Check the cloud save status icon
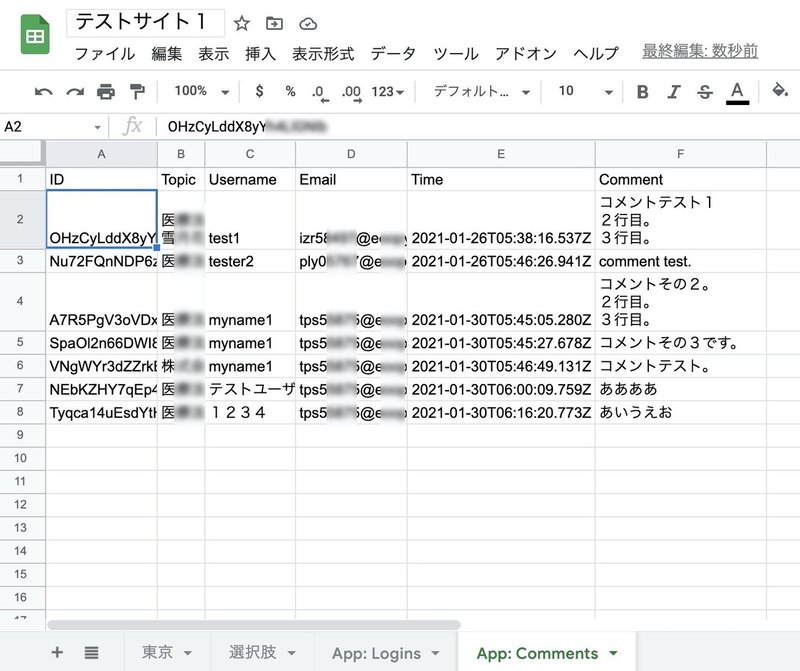Screen dimensions: 800x671 308,24
